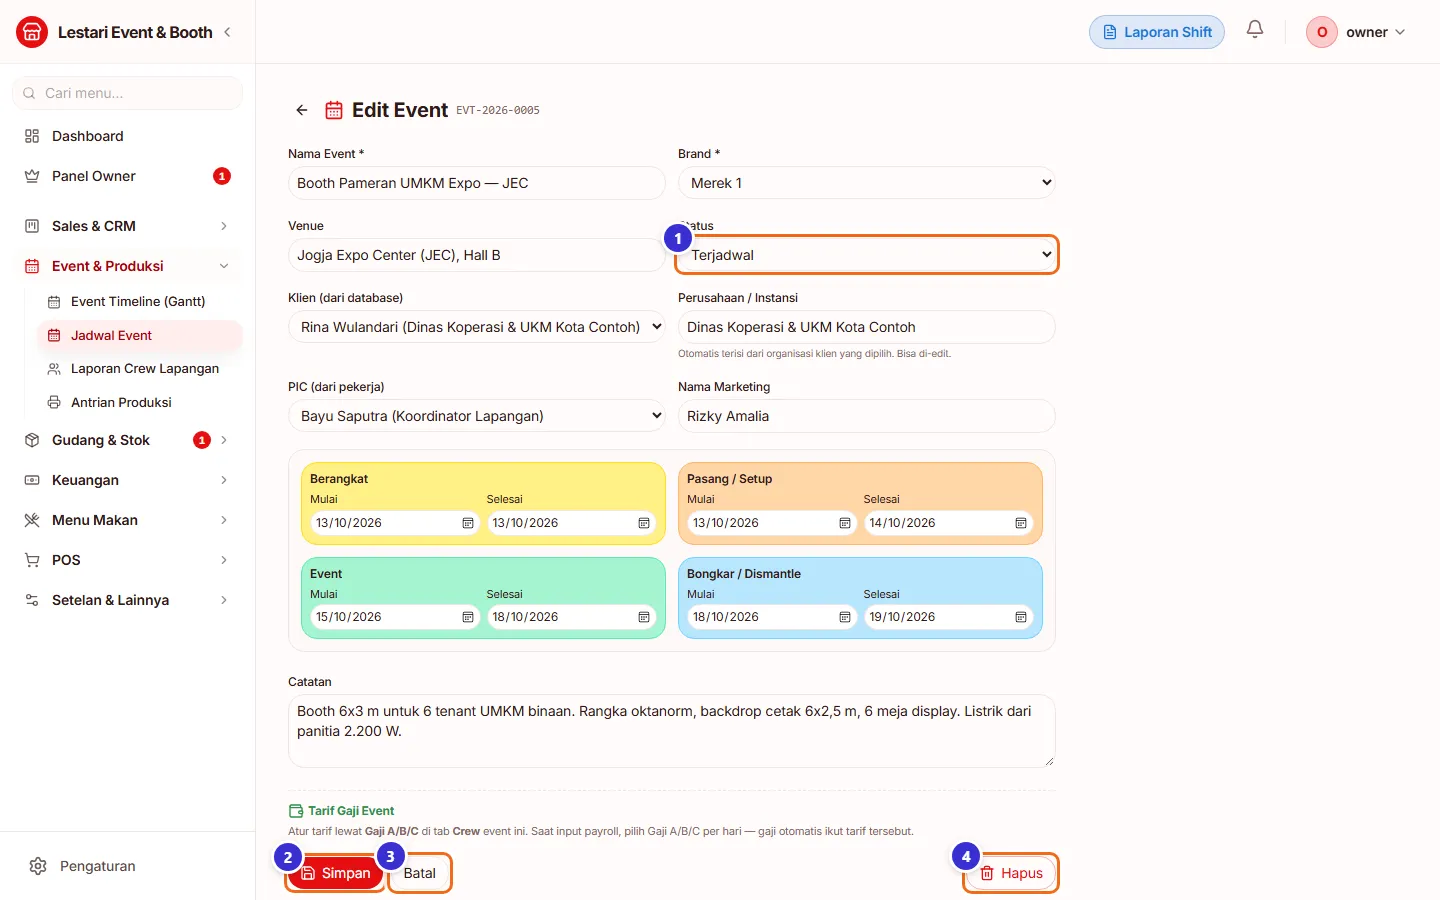The height and width of the screenshot is (900, 1440).
Task: Click the Venue input field
Action: 477,255
